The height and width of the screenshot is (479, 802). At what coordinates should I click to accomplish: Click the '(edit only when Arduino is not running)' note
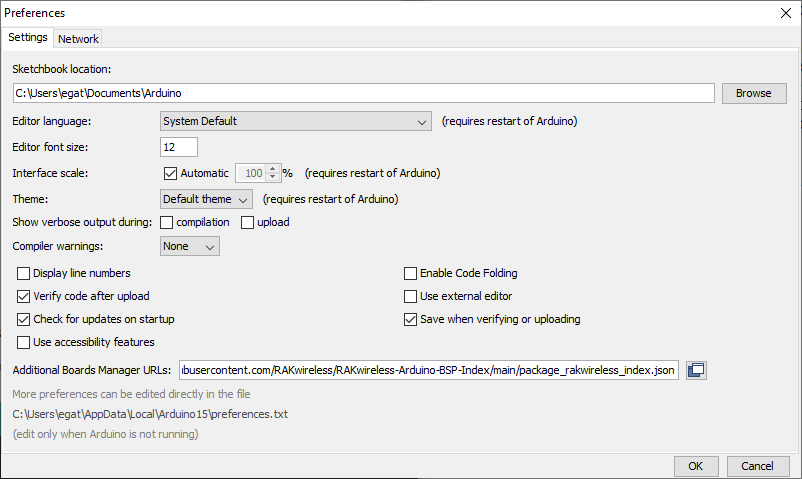[x=105, y=434]
